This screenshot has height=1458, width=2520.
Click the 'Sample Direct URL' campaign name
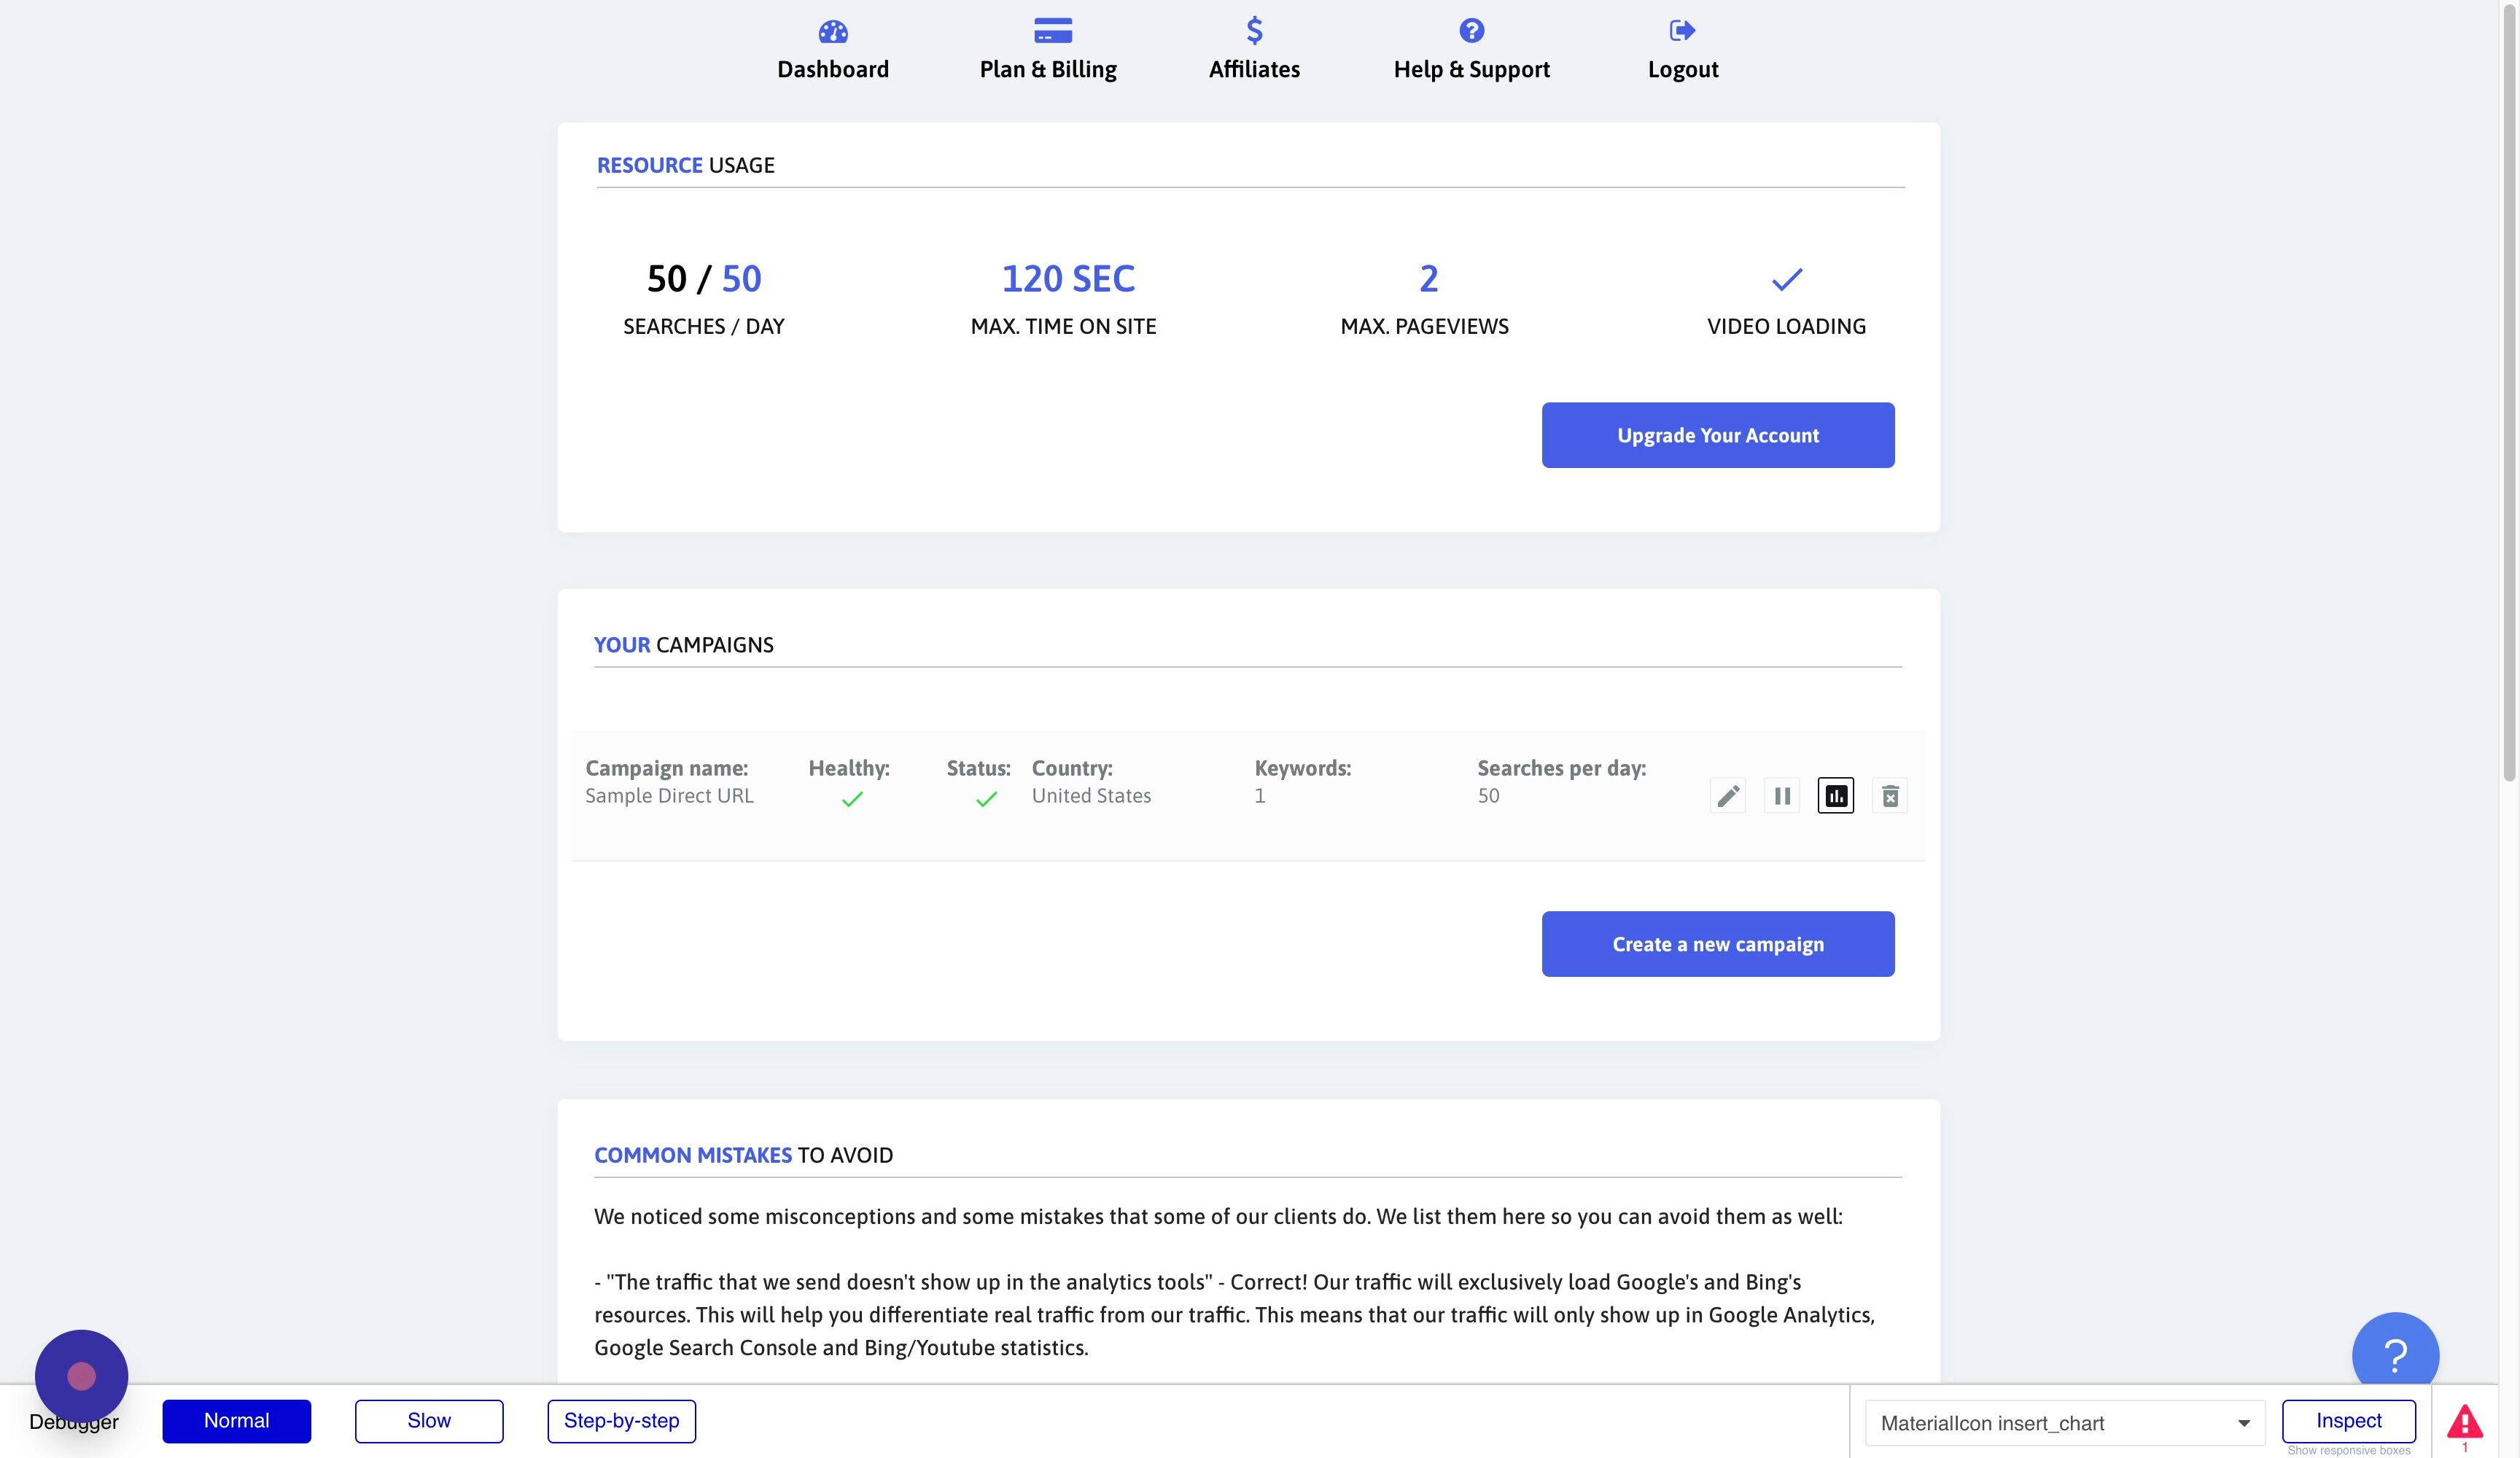669,796
